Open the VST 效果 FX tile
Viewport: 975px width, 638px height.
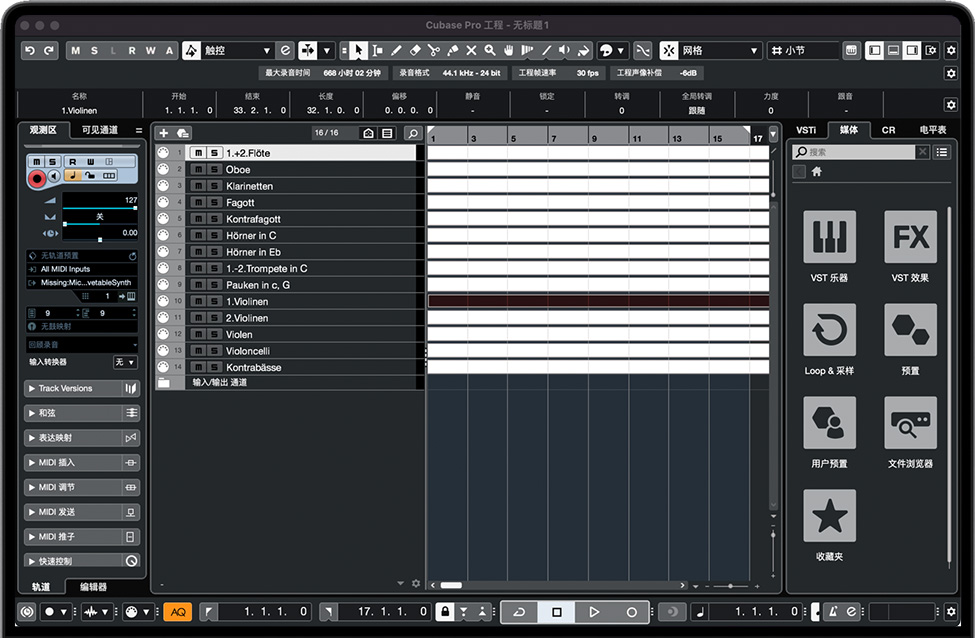(x=910, y=237)
